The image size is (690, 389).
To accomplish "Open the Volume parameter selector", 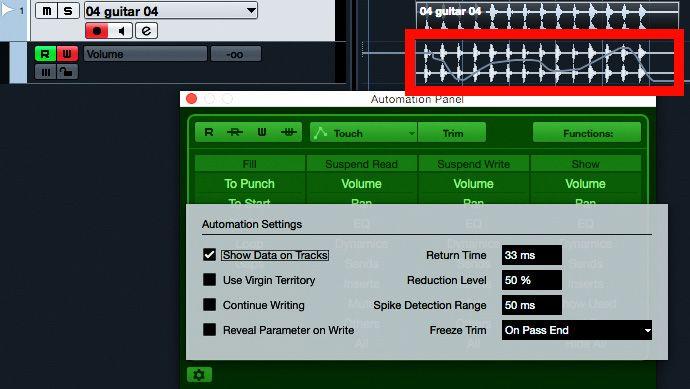I will pyautogui.click(x=145, y=54).
